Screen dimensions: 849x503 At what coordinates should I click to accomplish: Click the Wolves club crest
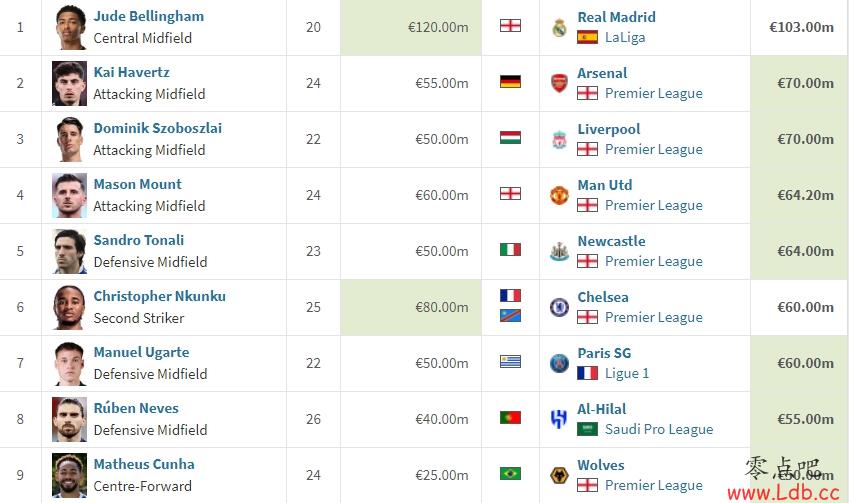click(x=559, y=475)
